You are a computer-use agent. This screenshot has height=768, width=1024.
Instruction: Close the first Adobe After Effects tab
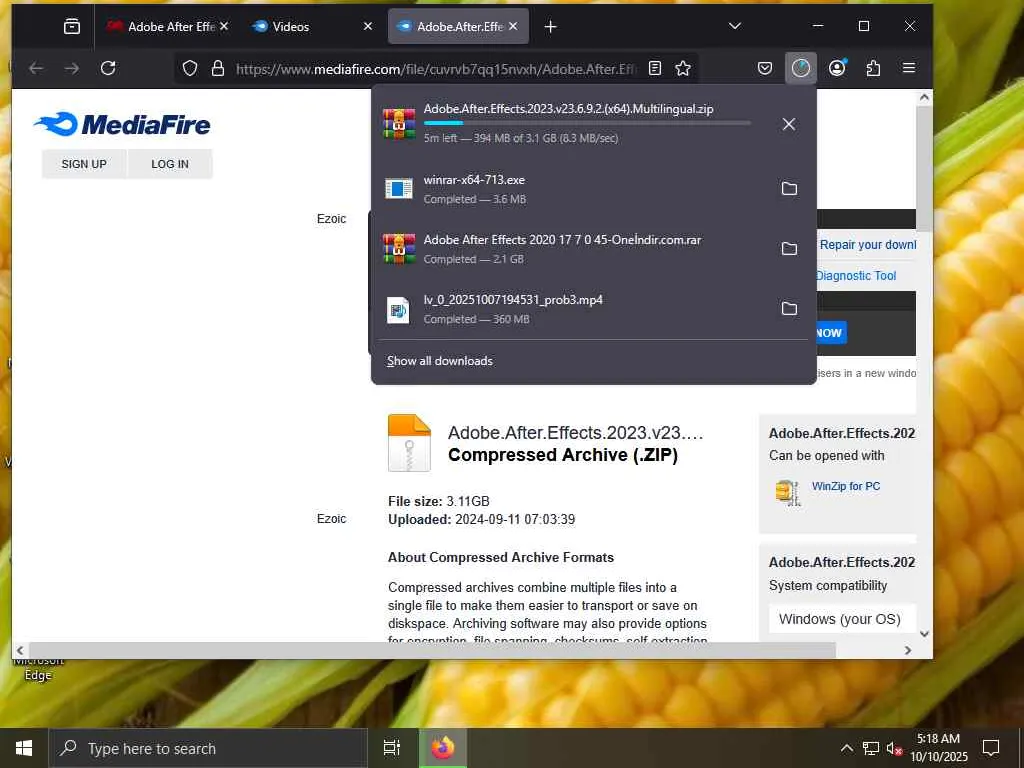tap(224, 27)
